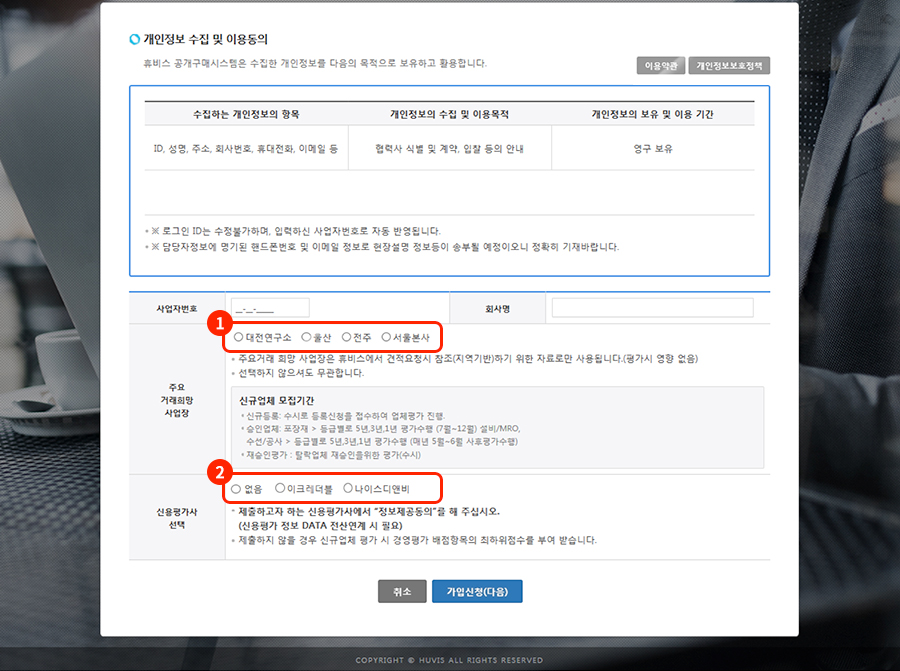Click the 주요 거래희망 사업장 label
The image size is (900, 671).
pos(177,400)
